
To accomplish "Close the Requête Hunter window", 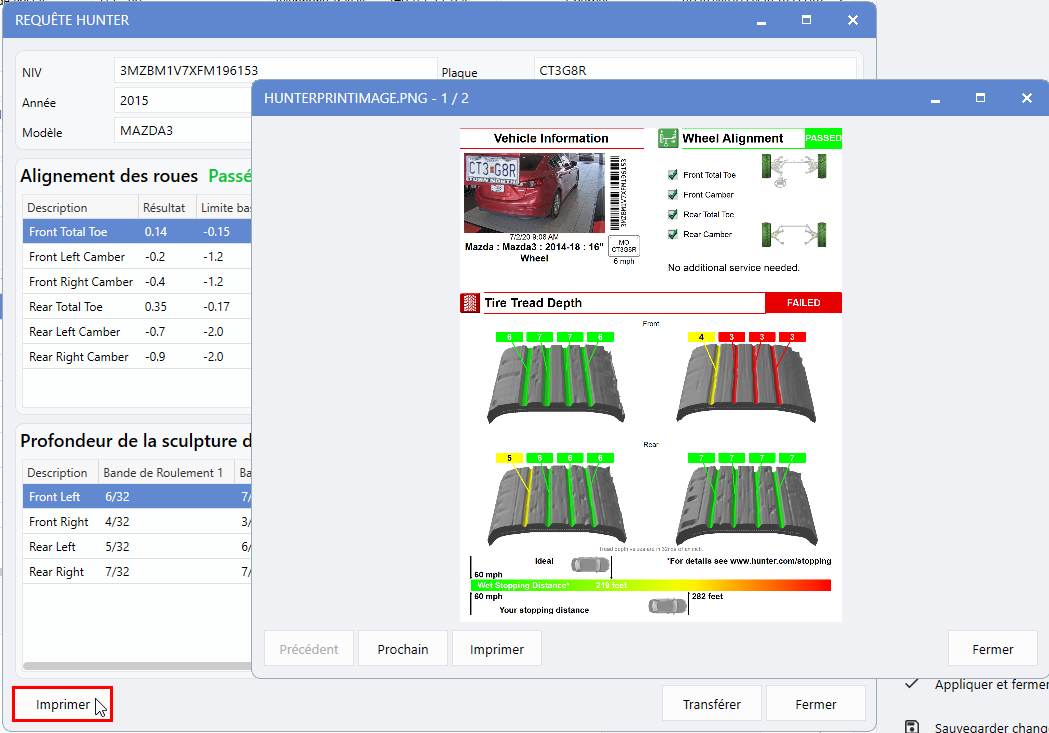I will pos(852,20).
